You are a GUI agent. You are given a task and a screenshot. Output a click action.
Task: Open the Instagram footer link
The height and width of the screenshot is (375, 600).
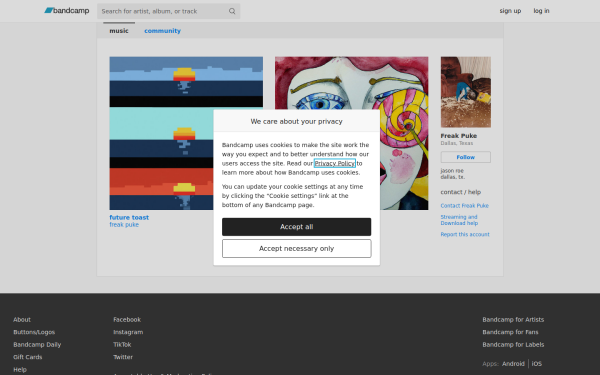pyautogui.click(x=128, y=332)
